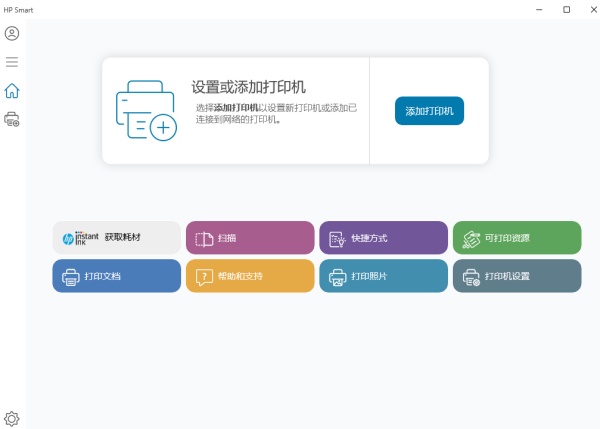Image resolution: width=600 pixels, height=429 pixels.
Task: Open the 打印照片 tile
Action: (383, 276)
